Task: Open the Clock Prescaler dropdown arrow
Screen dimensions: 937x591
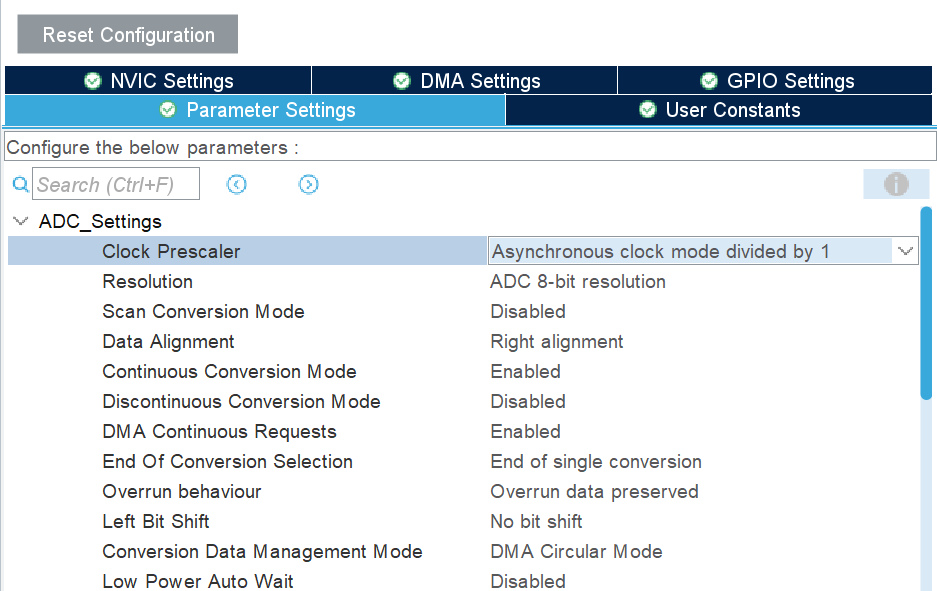Action: (905, 252)
